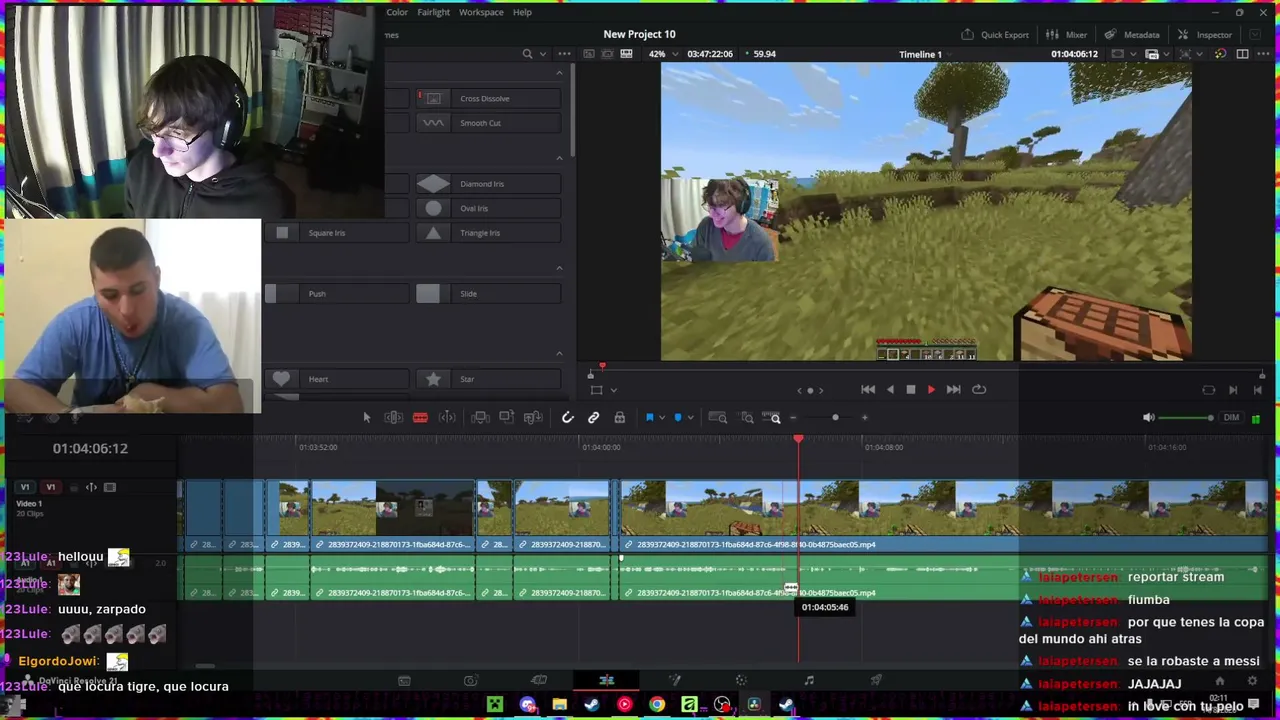Screen dimensions: 1280x720
Task: Open the Color menu
Action: pyautogui.click(x=397, y=12)
